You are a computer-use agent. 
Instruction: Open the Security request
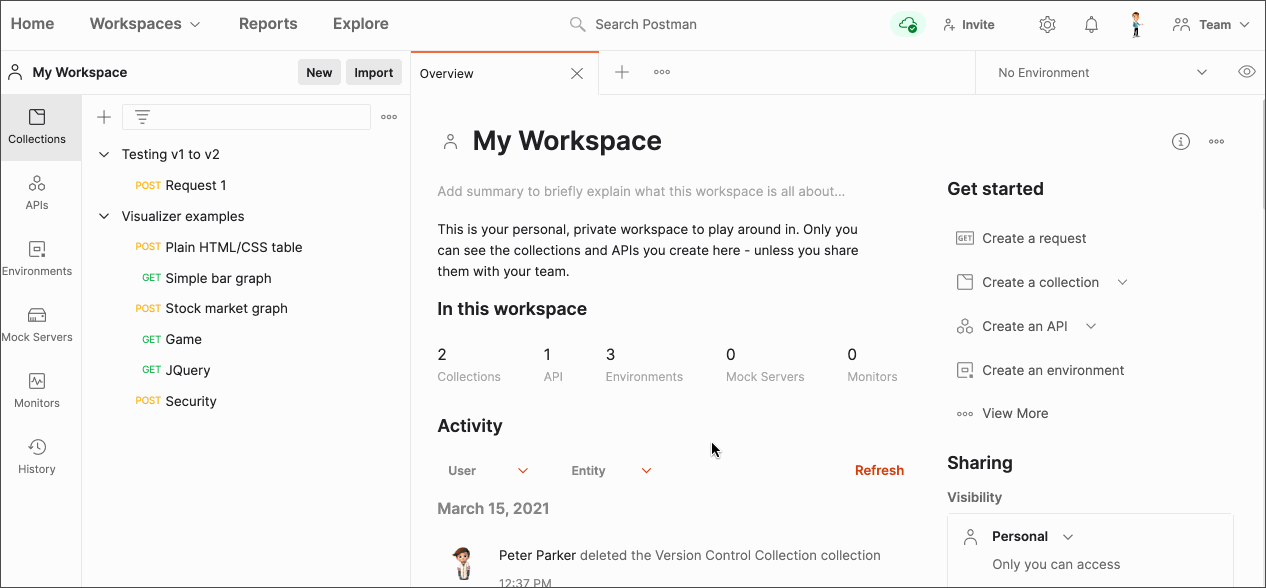pos(191,401)
